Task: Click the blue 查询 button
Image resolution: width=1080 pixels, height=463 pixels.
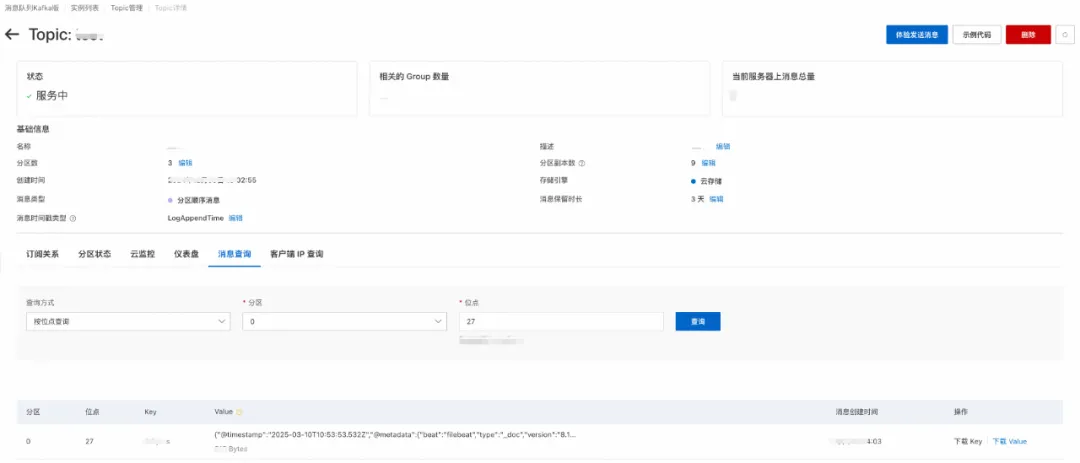Action: coord(698,322)
